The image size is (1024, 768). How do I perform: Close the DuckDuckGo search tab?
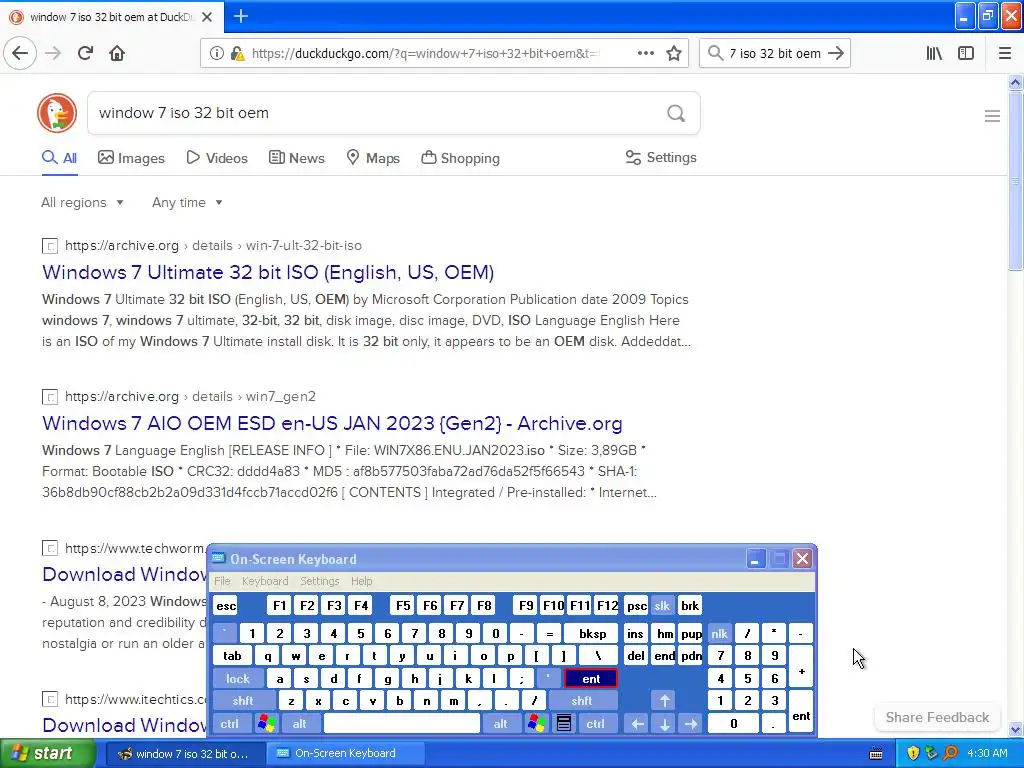pyautogui.click(x=207, y=17)
